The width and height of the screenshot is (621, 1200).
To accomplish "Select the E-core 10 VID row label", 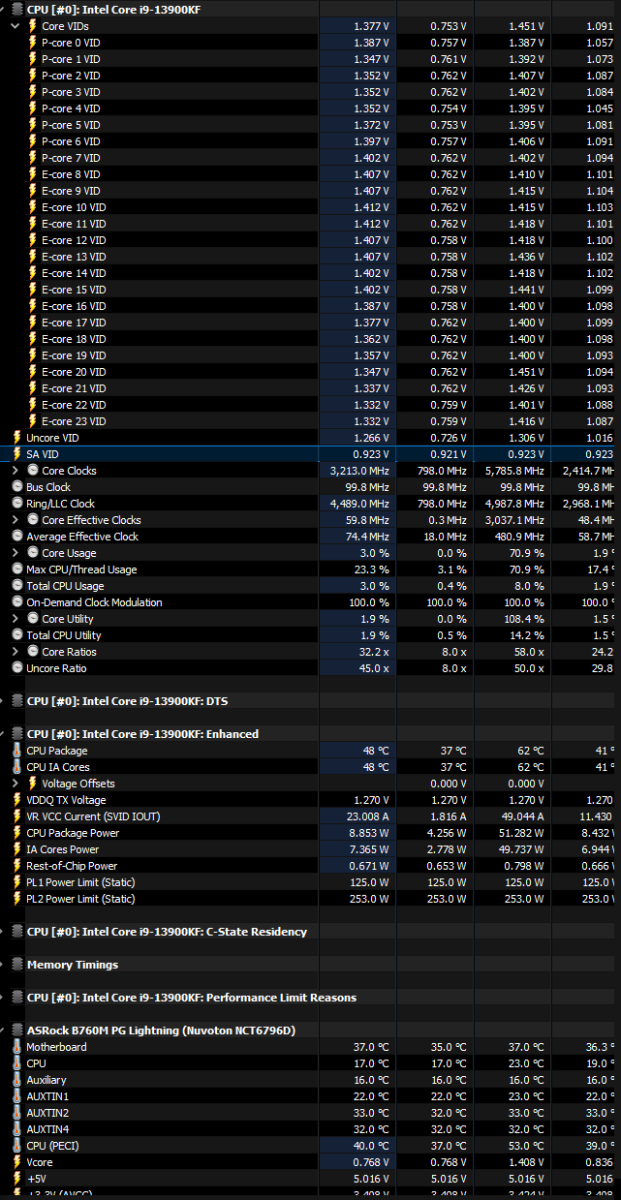I will (x=74, y=207).
